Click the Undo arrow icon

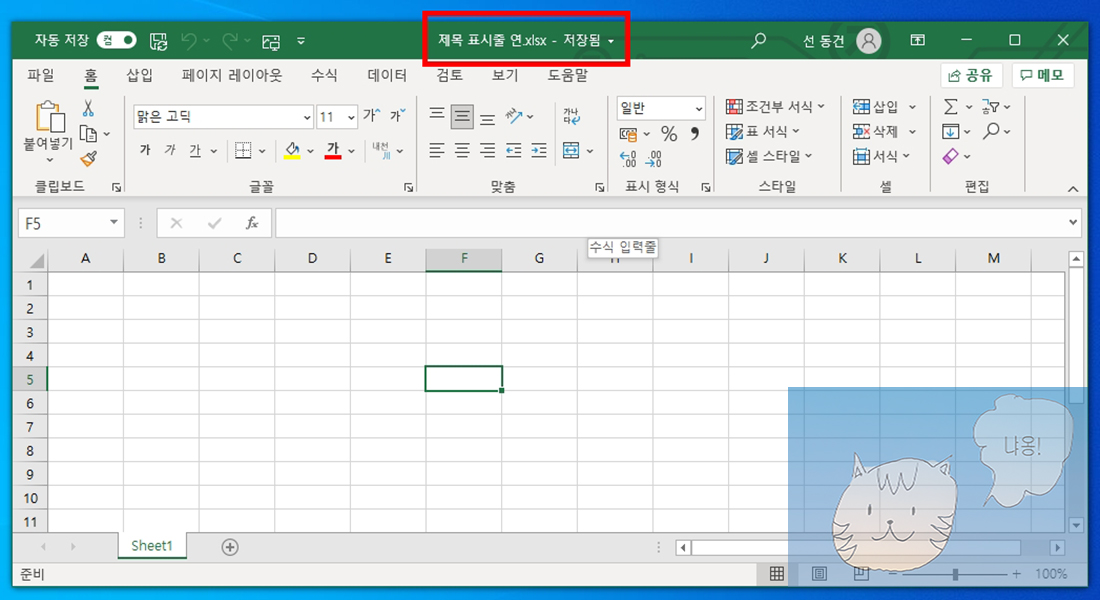(189, 41)
